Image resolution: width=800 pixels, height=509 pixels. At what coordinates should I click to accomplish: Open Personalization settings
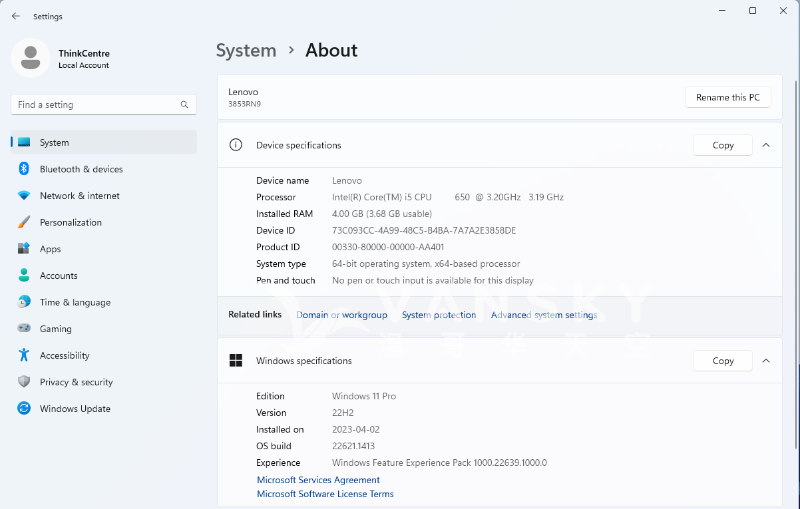pyautogui.click(x=104, y=222)
